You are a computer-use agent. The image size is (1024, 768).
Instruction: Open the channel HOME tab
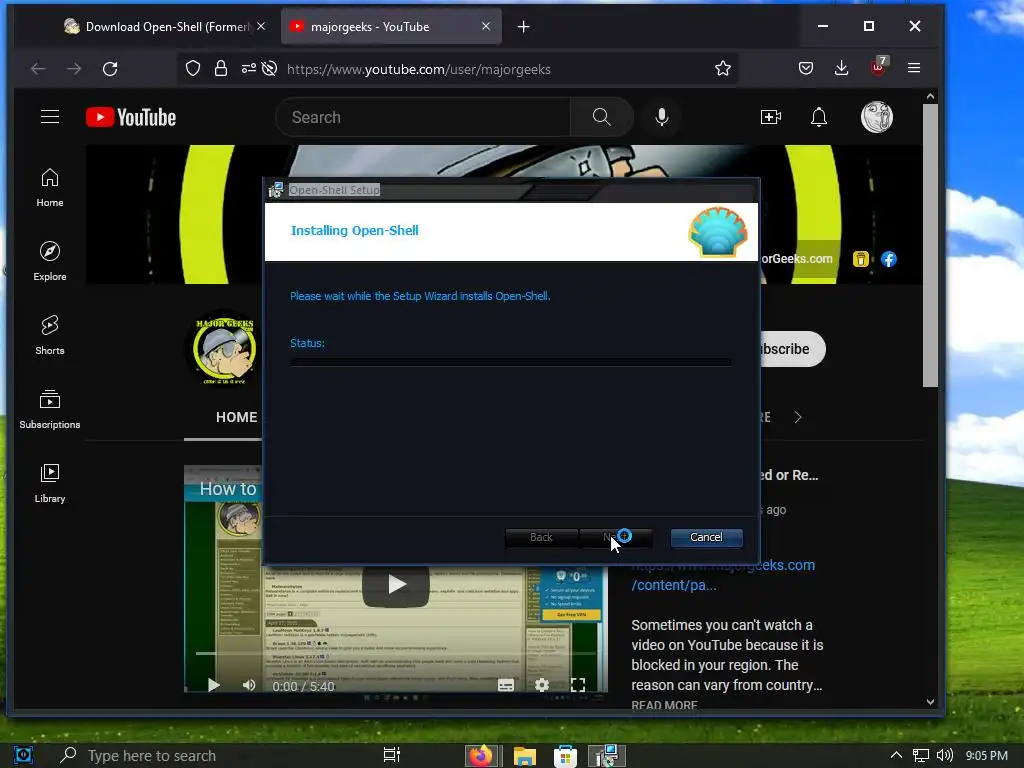pyautogui.click(x=236, y=417)
